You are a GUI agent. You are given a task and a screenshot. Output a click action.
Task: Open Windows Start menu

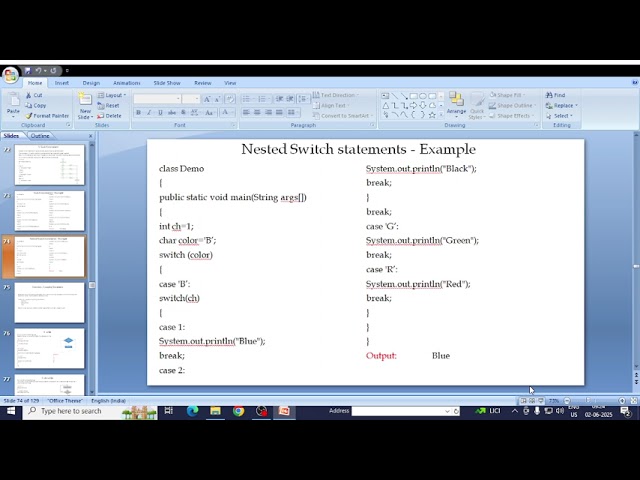coord(11,411)
